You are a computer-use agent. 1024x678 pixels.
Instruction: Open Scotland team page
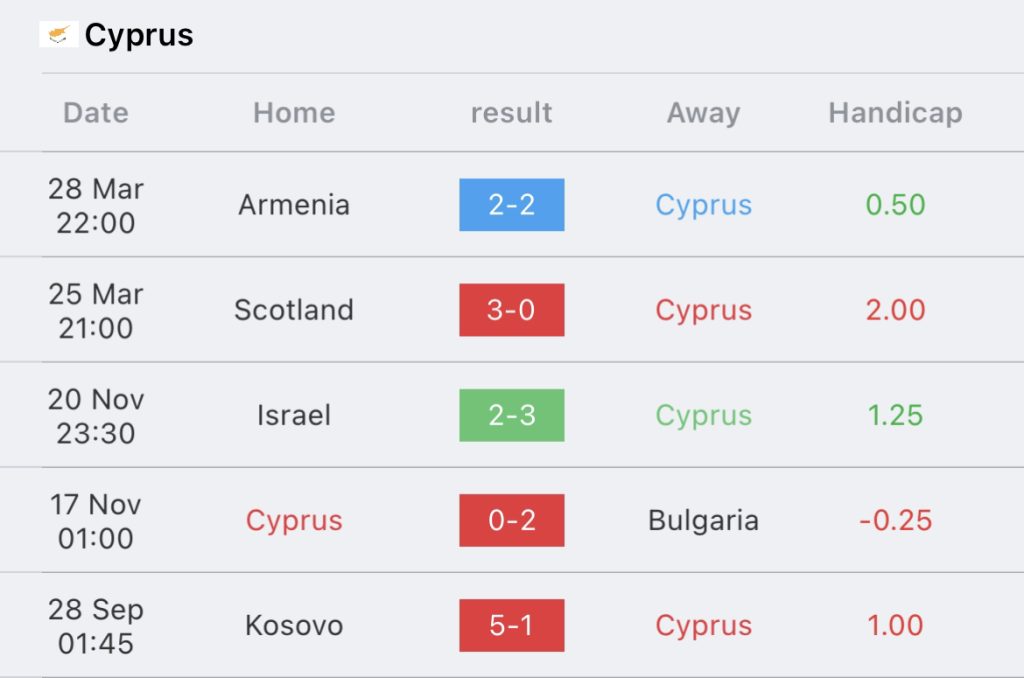tap(294, 310)
